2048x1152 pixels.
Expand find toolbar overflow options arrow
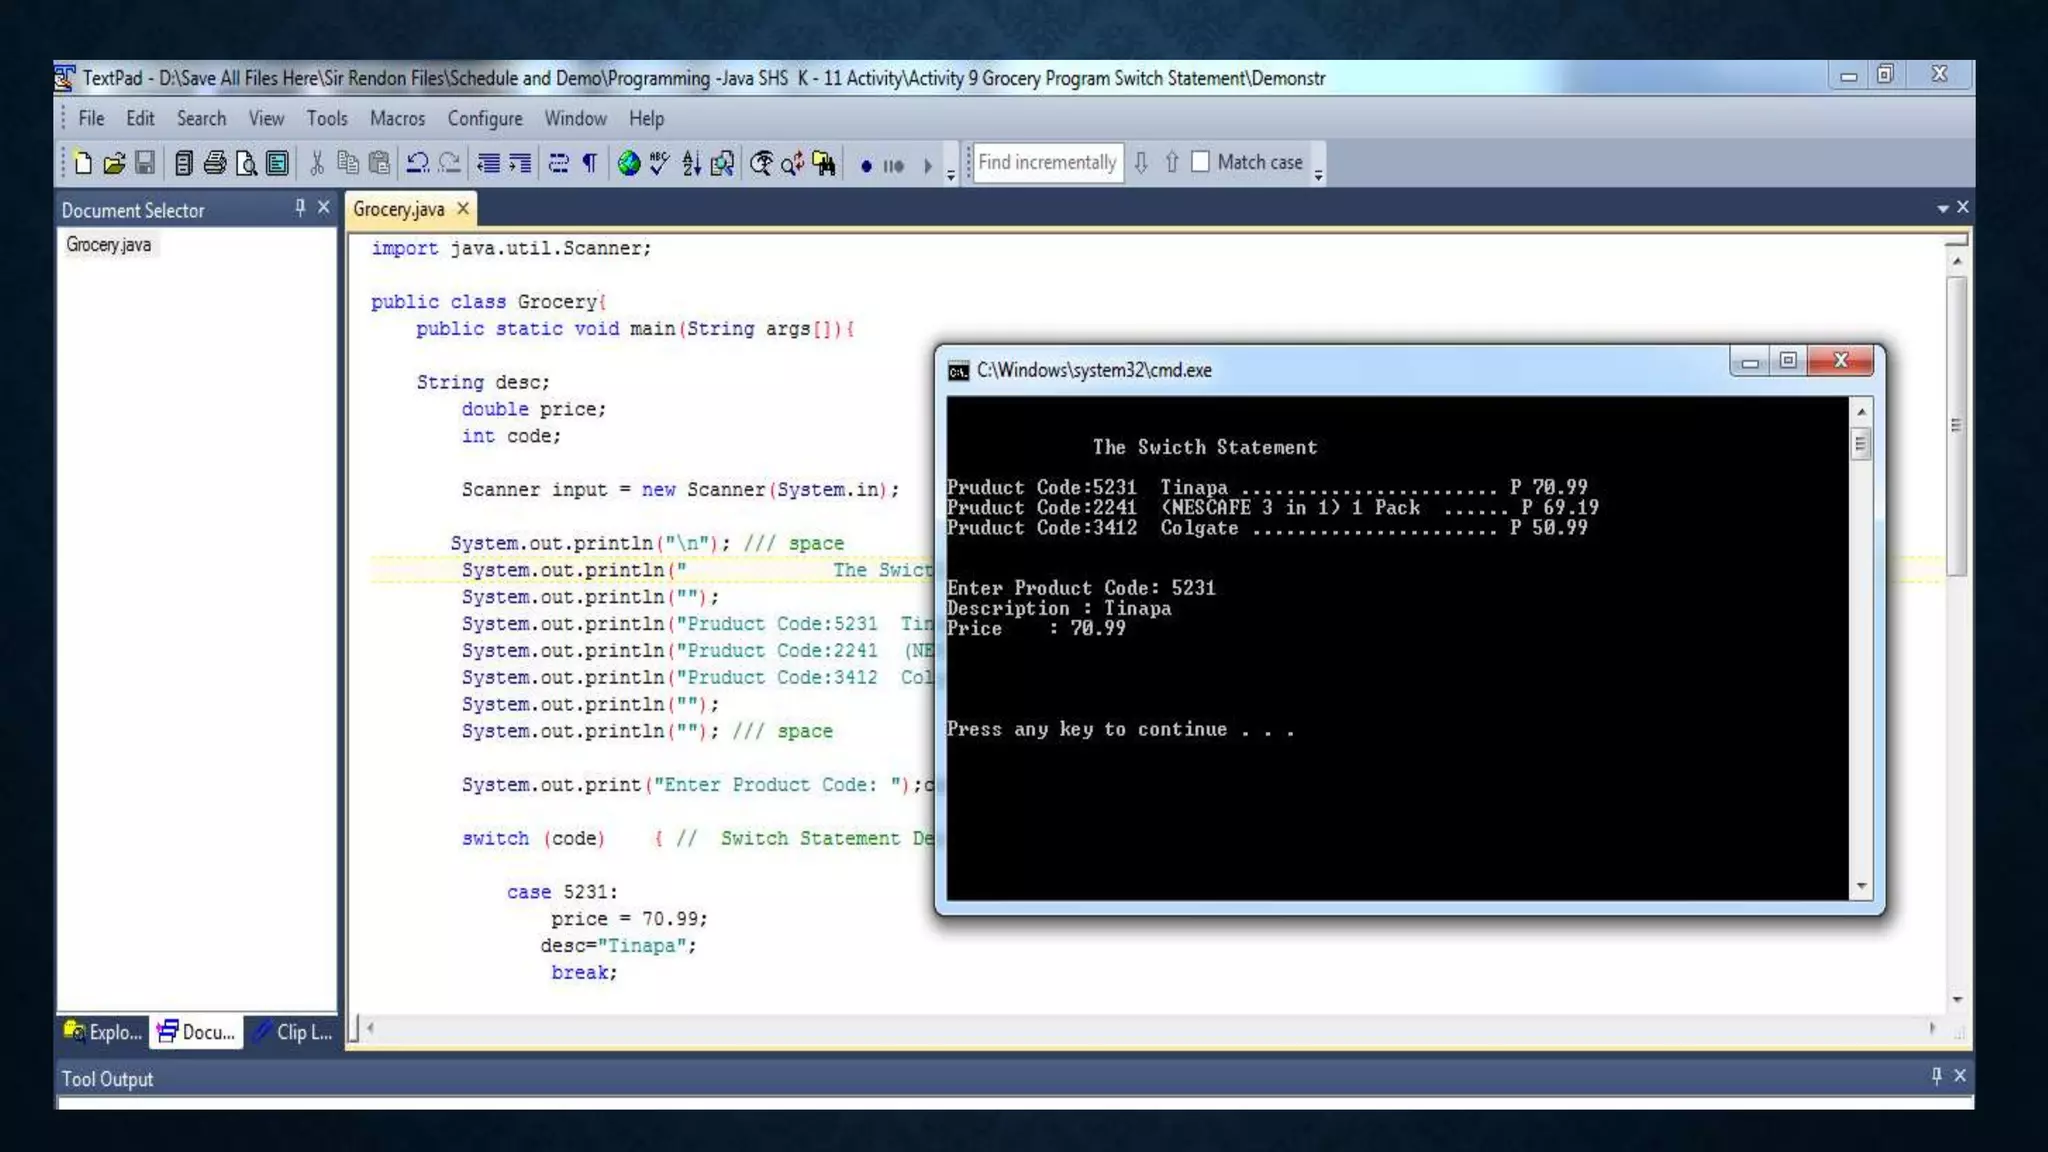point(1319,175)
